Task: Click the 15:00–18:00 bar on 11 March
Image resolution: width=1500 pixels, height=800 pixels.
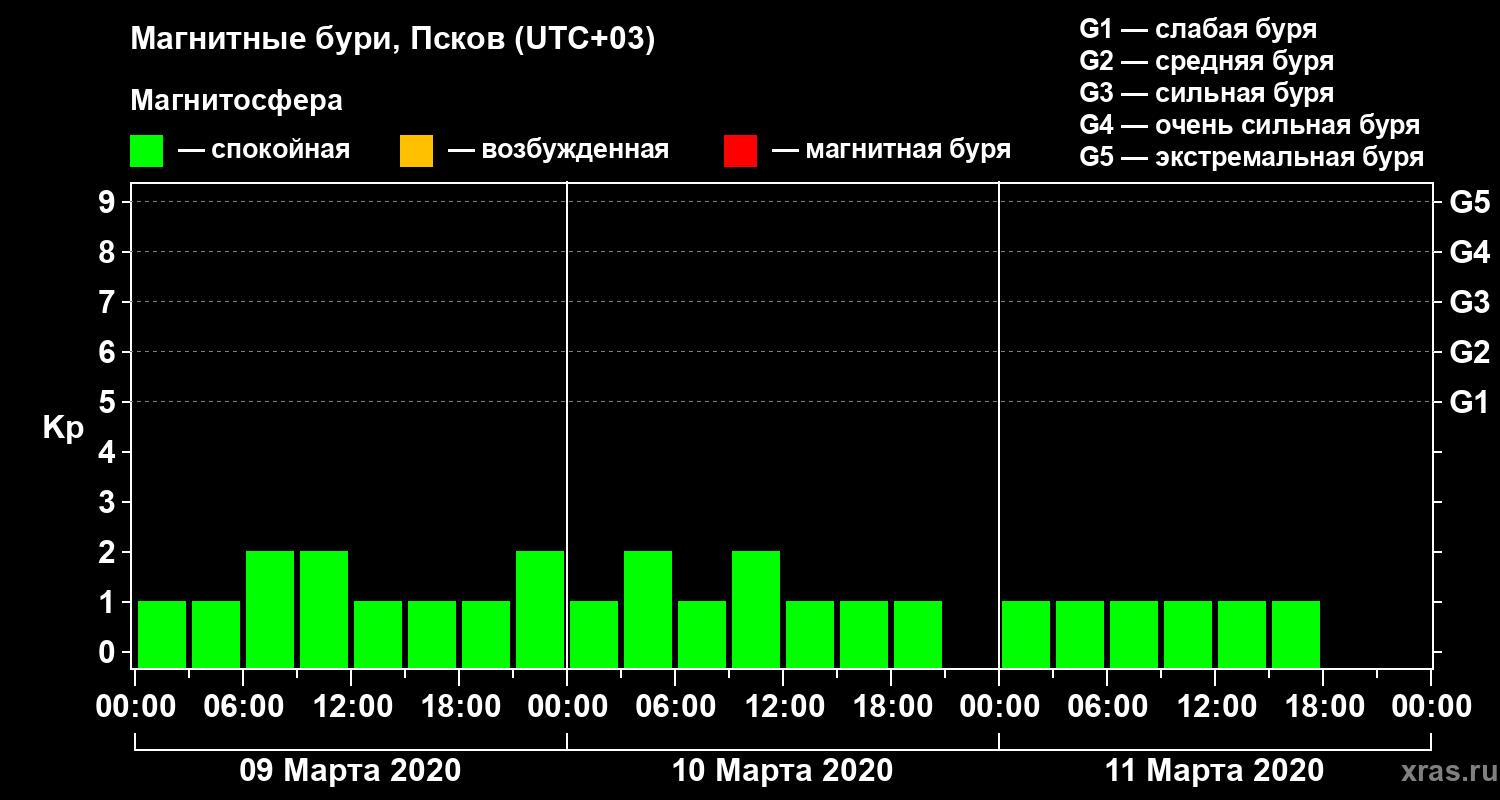Action: click(1296, 634)
